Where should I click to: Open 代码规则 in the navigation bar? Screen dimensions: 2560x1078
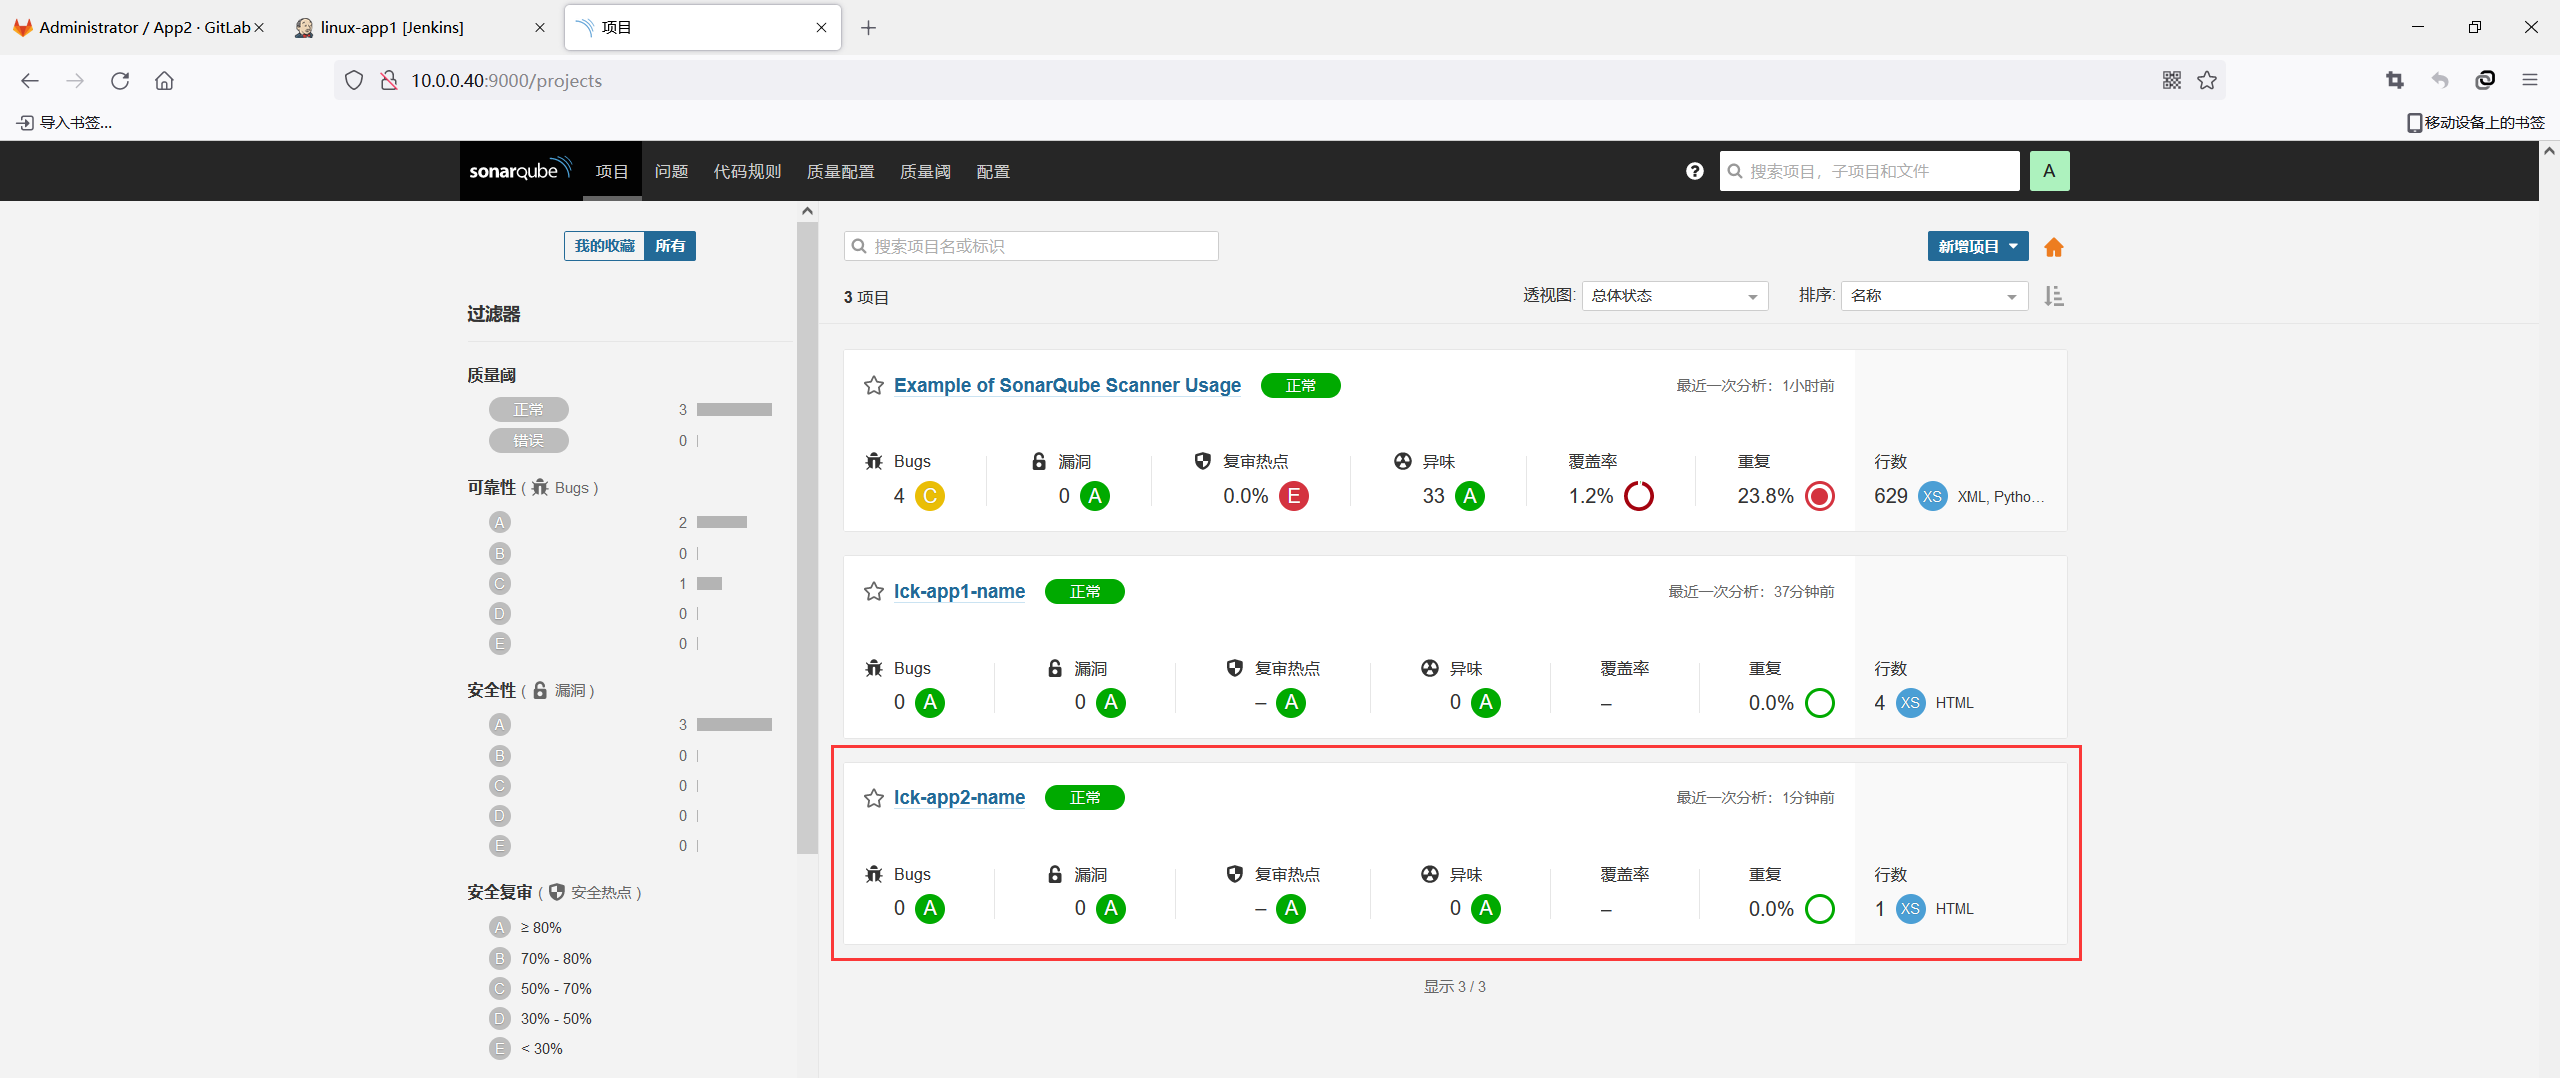pos(747,172)
